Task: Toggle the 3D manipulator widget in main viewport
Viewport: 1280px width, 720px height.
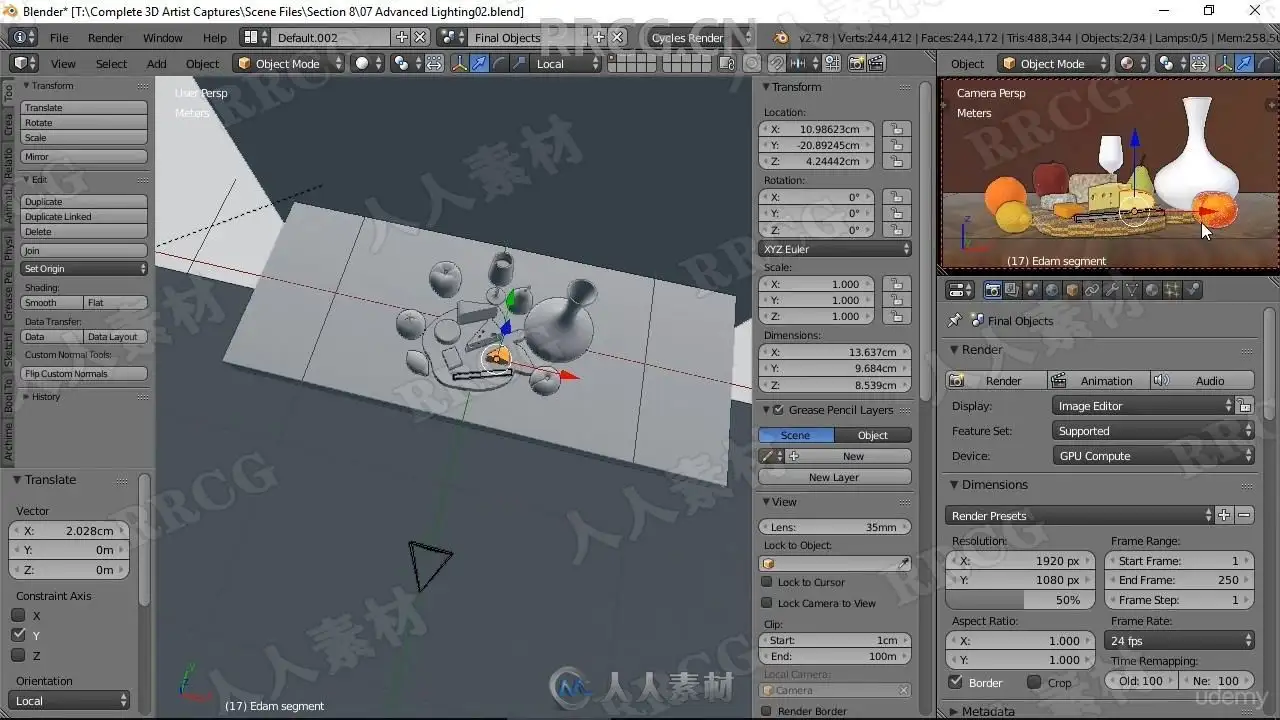Action: [460, 63]
